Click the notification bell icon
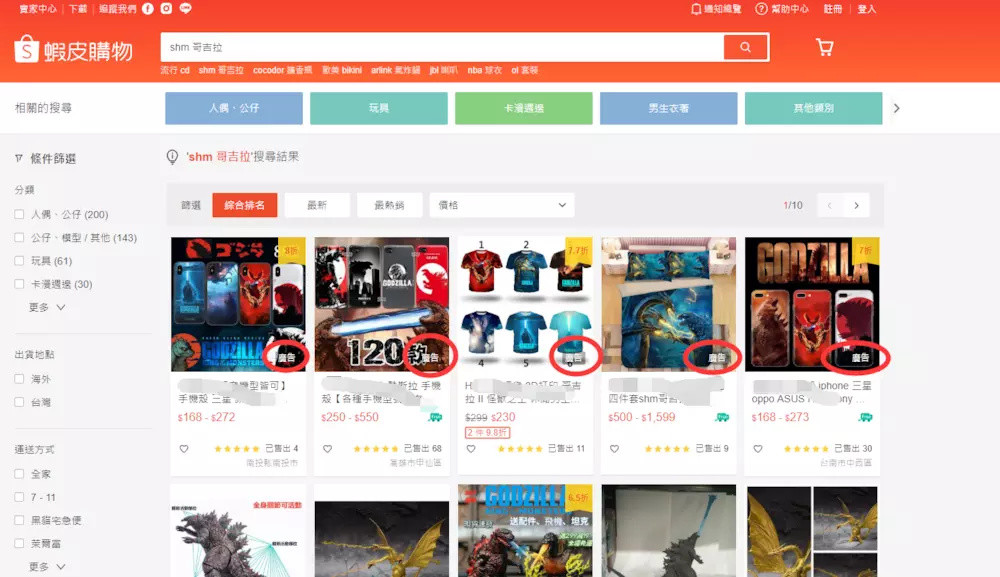Screen dimensions: 1000x577 (696, 9)
